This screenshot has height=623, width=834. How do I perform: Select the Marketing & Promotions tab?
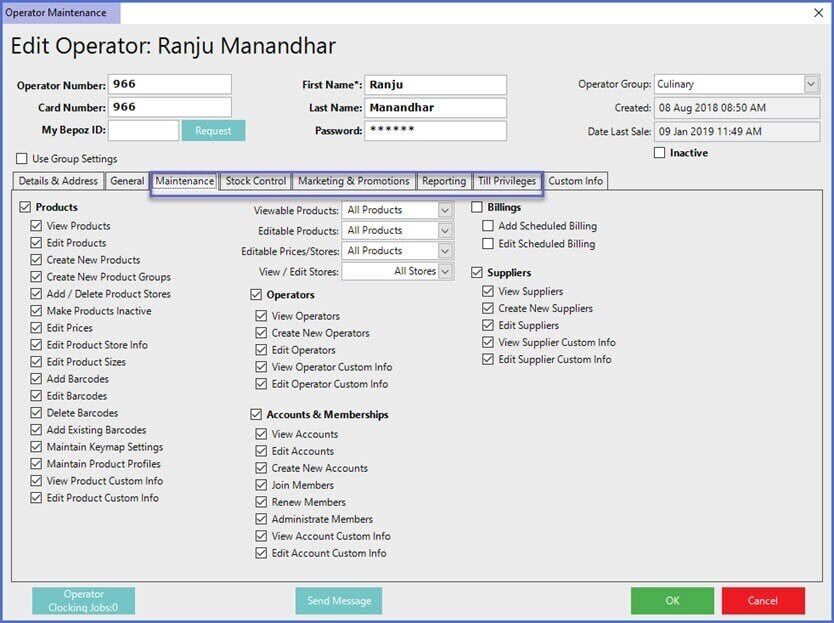(x=354, y=181)
